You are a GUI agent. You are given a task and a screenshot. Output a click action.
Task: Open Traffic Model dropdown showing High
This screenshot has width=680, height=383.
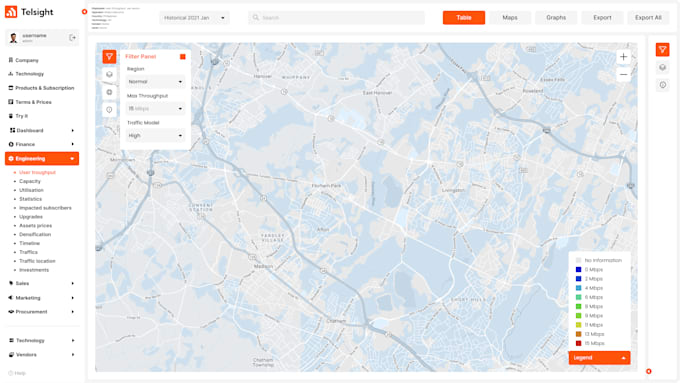[155, 136]
